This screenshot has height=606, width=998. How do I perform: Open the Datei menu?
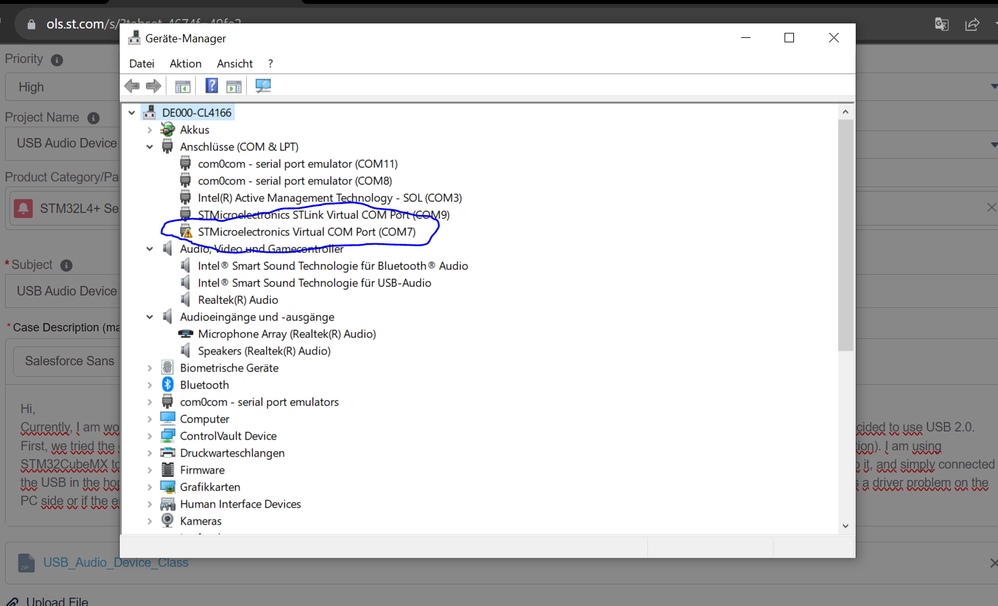coord(141,64)
